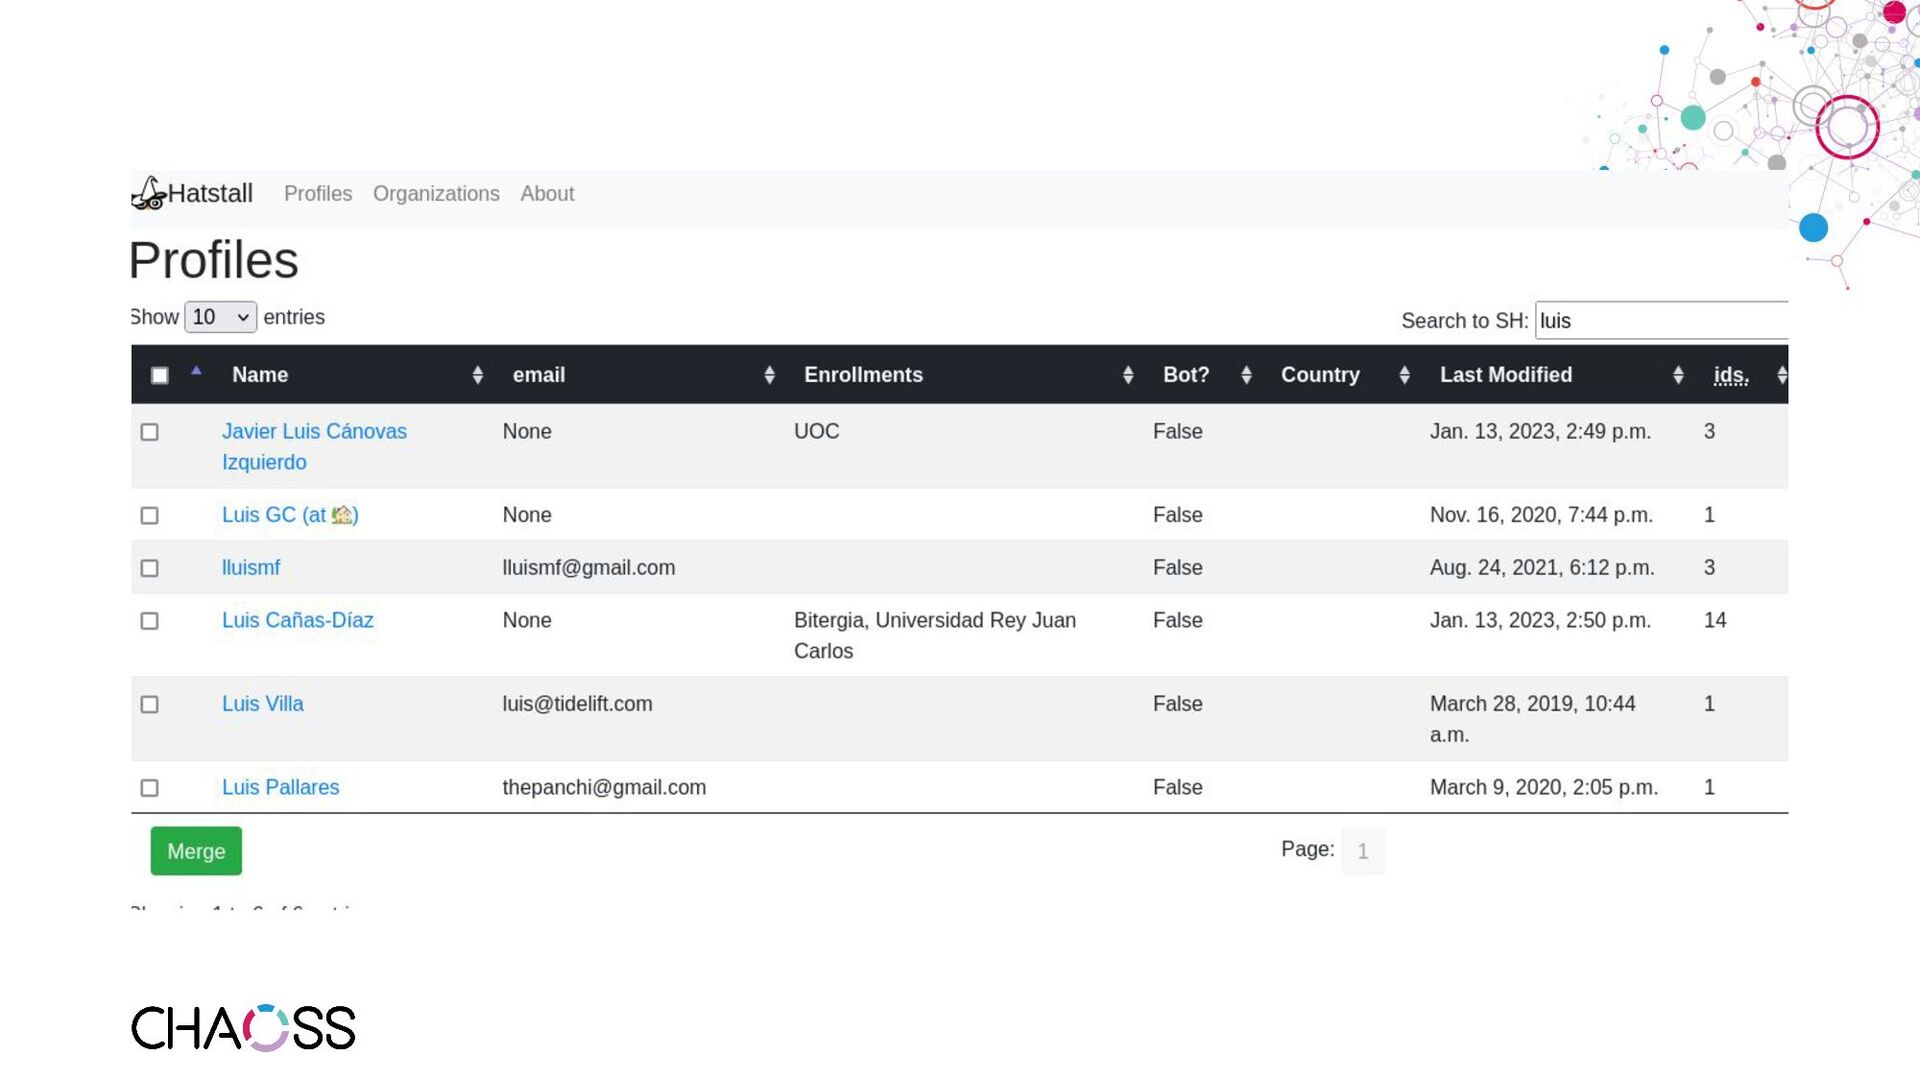Sort by Enrollments column arrows
The width and height of the screenshot is (1920, 1080).
(x=1128, y=375)
